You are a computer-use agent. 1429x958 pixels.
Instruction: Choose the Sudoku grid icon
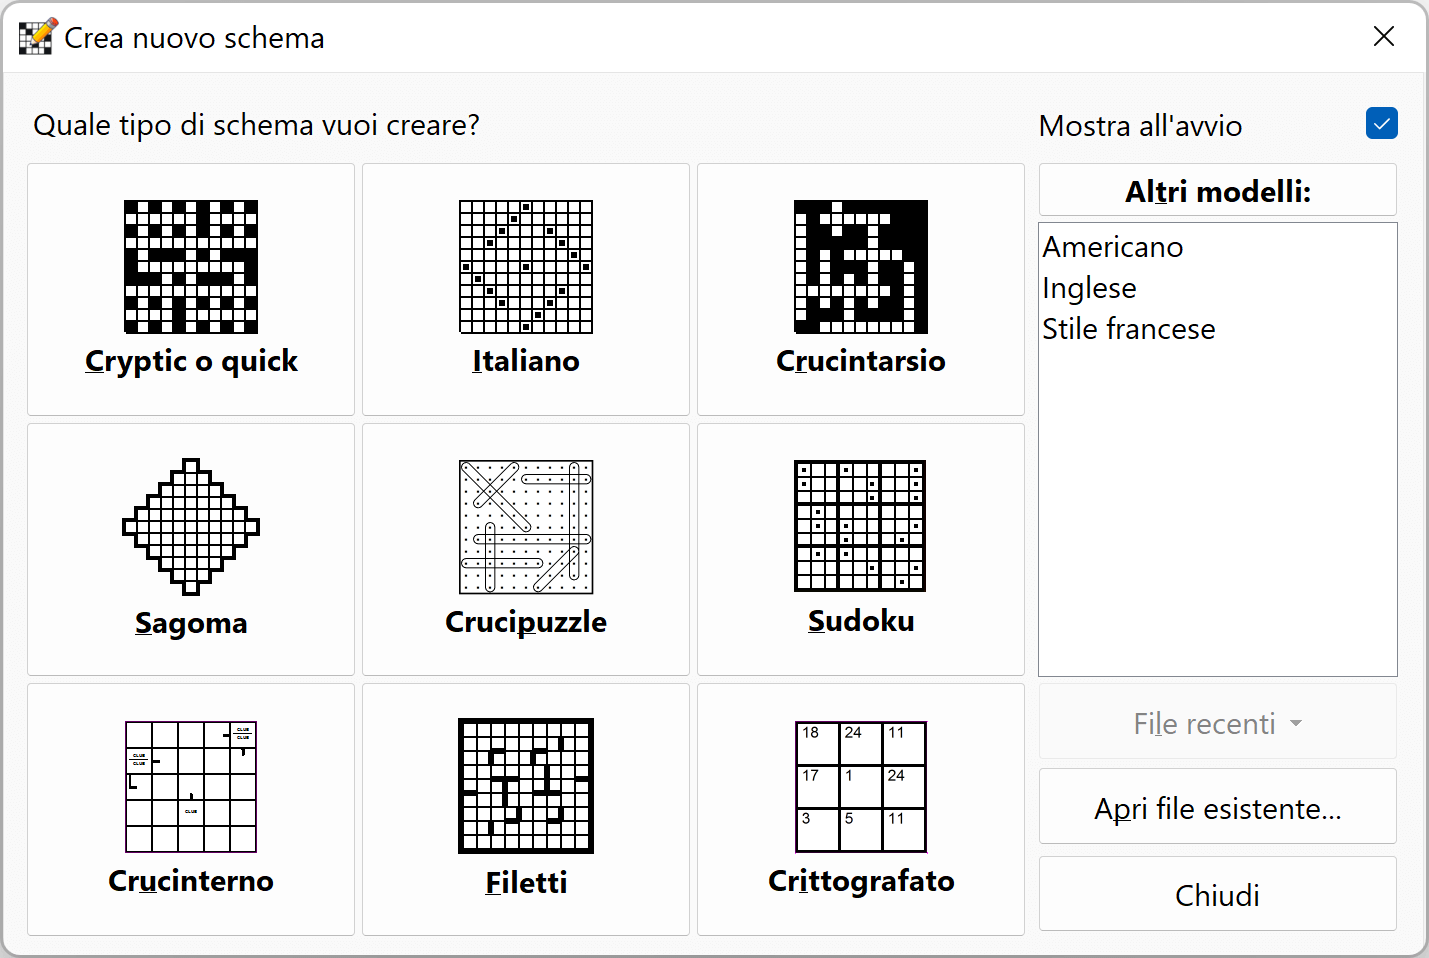[860, 527]
